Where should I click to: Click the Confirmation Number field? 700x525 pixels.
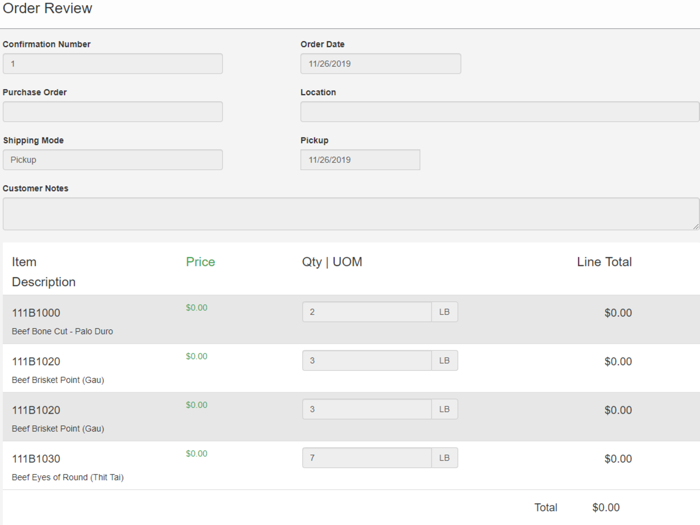pos(112,64)
